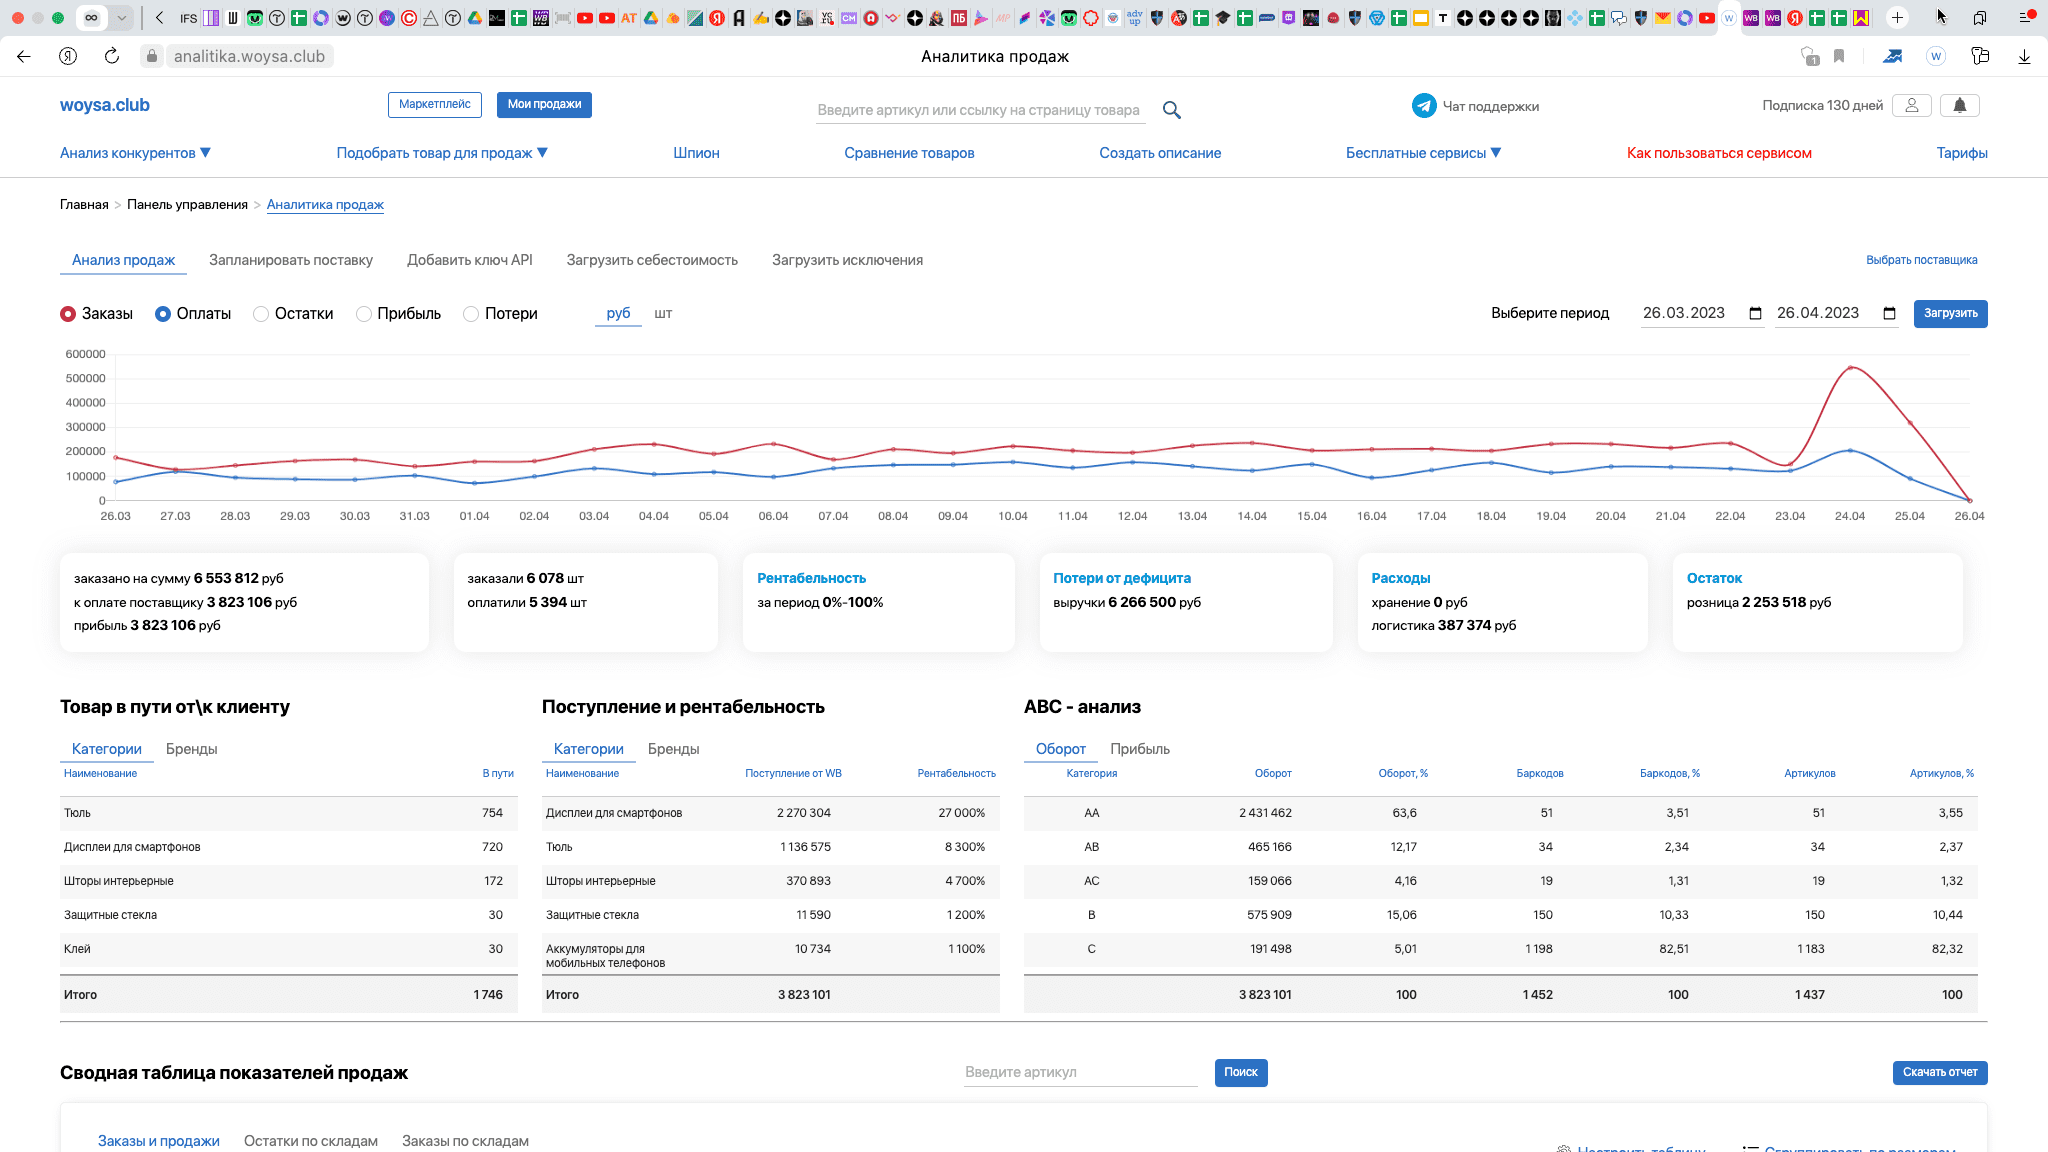Select the Остатки radio button

pos(261,314)
